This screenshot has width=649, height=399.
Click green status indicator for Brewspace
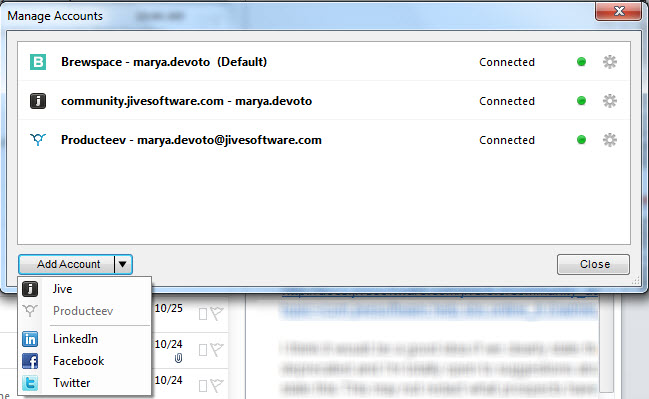(581, 62)
